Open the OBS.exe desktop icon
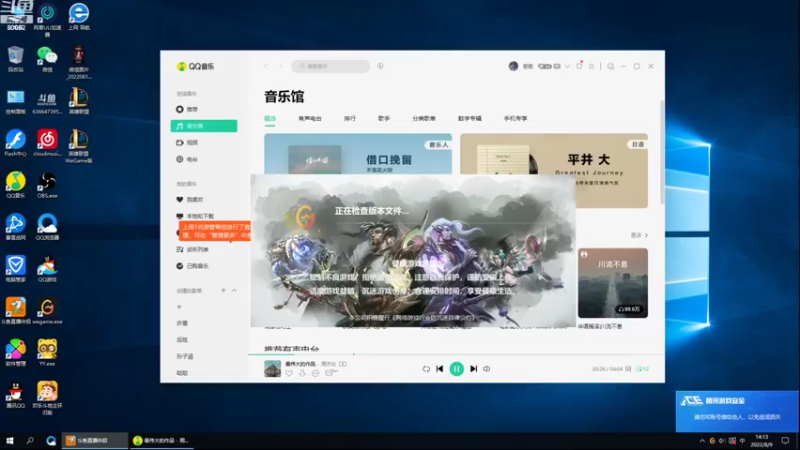 (x=47, y=186)
